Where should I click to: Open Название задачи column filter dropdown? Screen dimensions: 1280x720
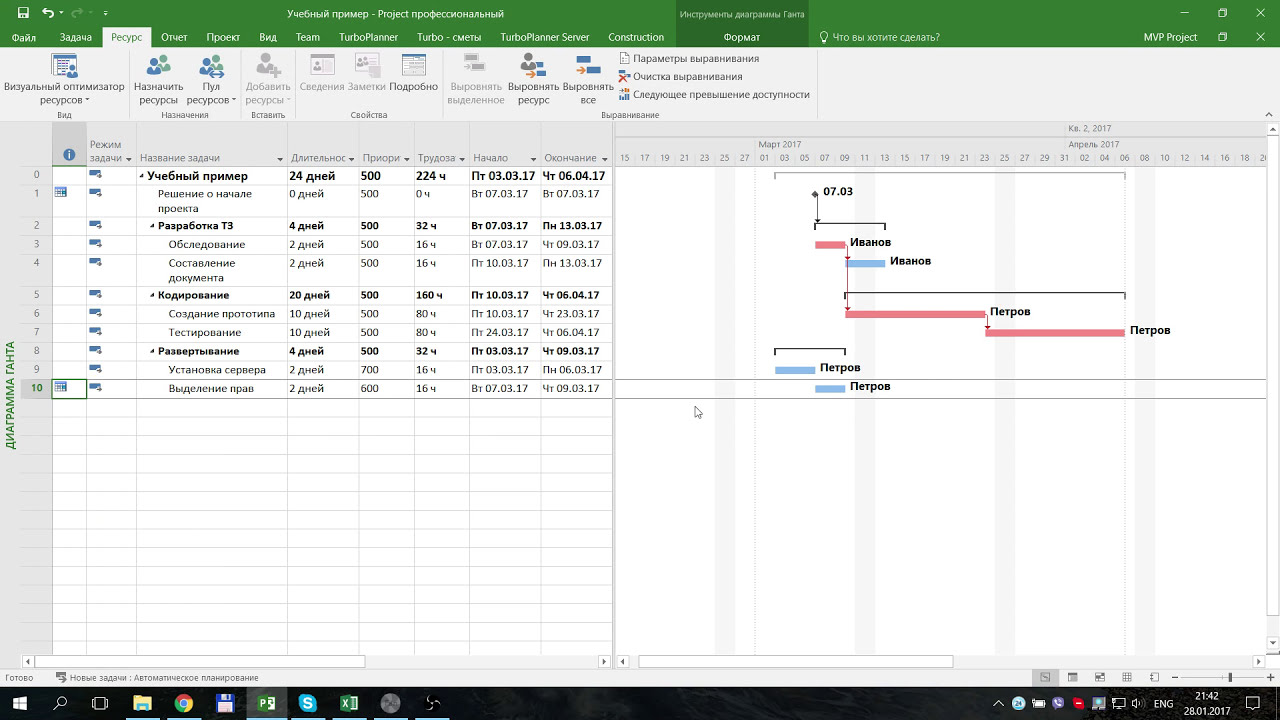pyautogui.click(x=280, y=159)
